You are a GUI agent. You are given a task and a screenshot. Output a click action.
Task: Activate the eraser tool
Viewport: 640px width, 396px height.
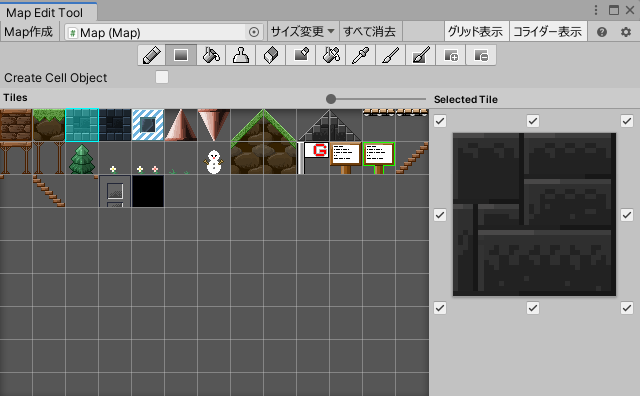(271, 55)
